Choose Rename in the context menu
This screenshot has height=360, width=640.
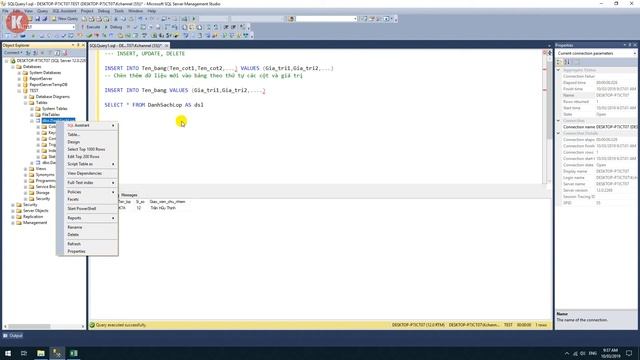(91, 227)
